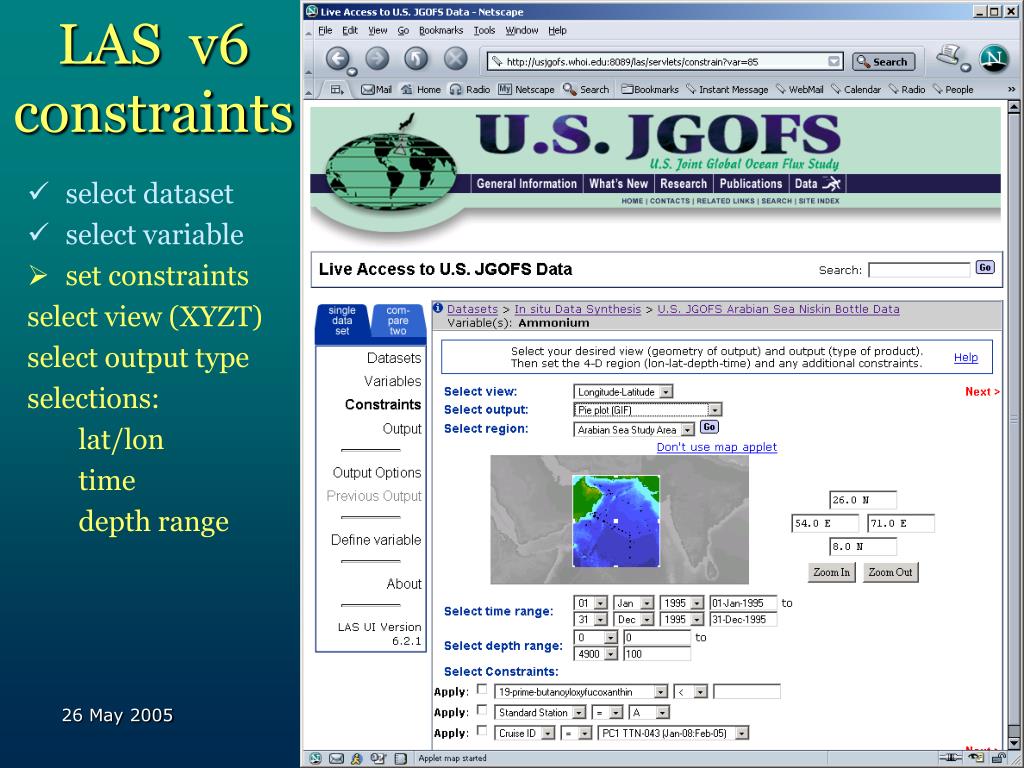Click the red Next > link

982,392
